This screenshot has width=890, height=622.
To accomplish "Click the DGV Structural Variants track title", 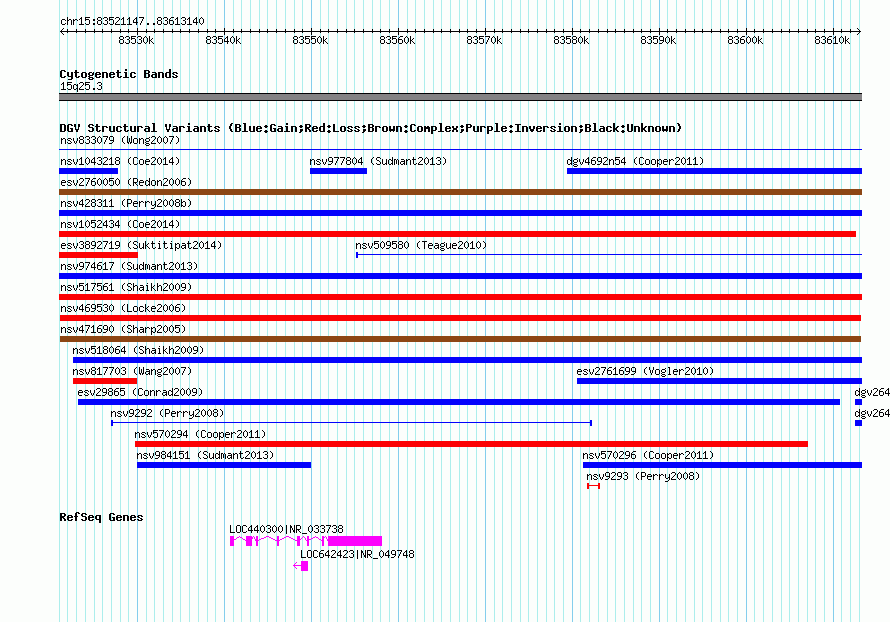I will 370,128.
